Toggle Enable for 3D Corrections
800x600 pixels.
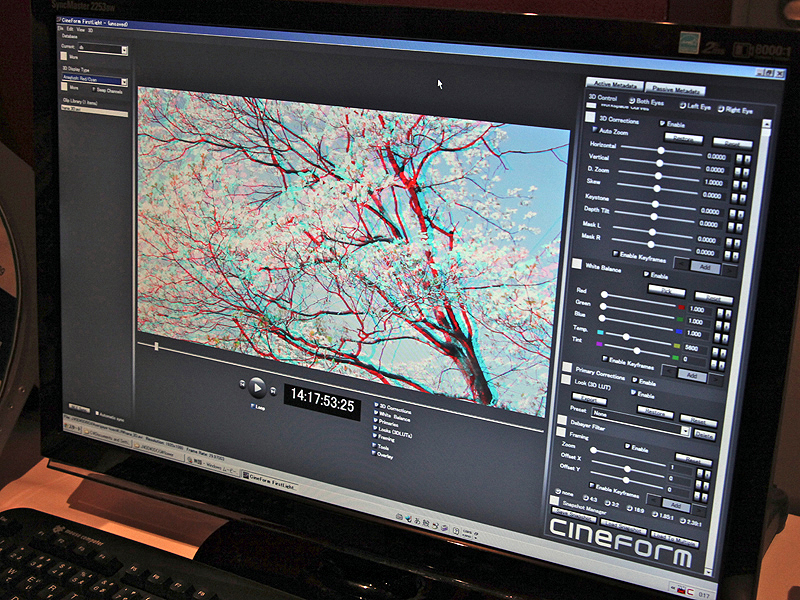pos(662,123)
